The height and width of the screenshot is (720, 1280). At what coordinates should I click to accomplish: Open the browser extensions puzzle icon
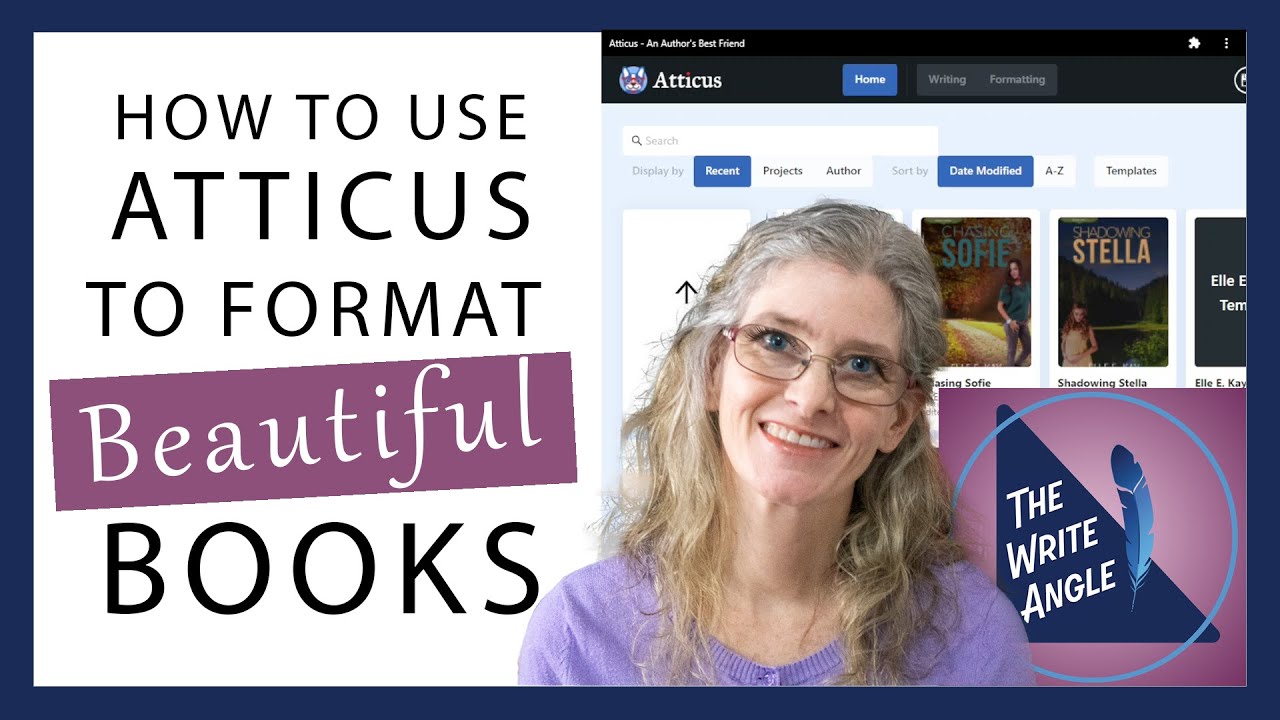[x=1194, y=43]
